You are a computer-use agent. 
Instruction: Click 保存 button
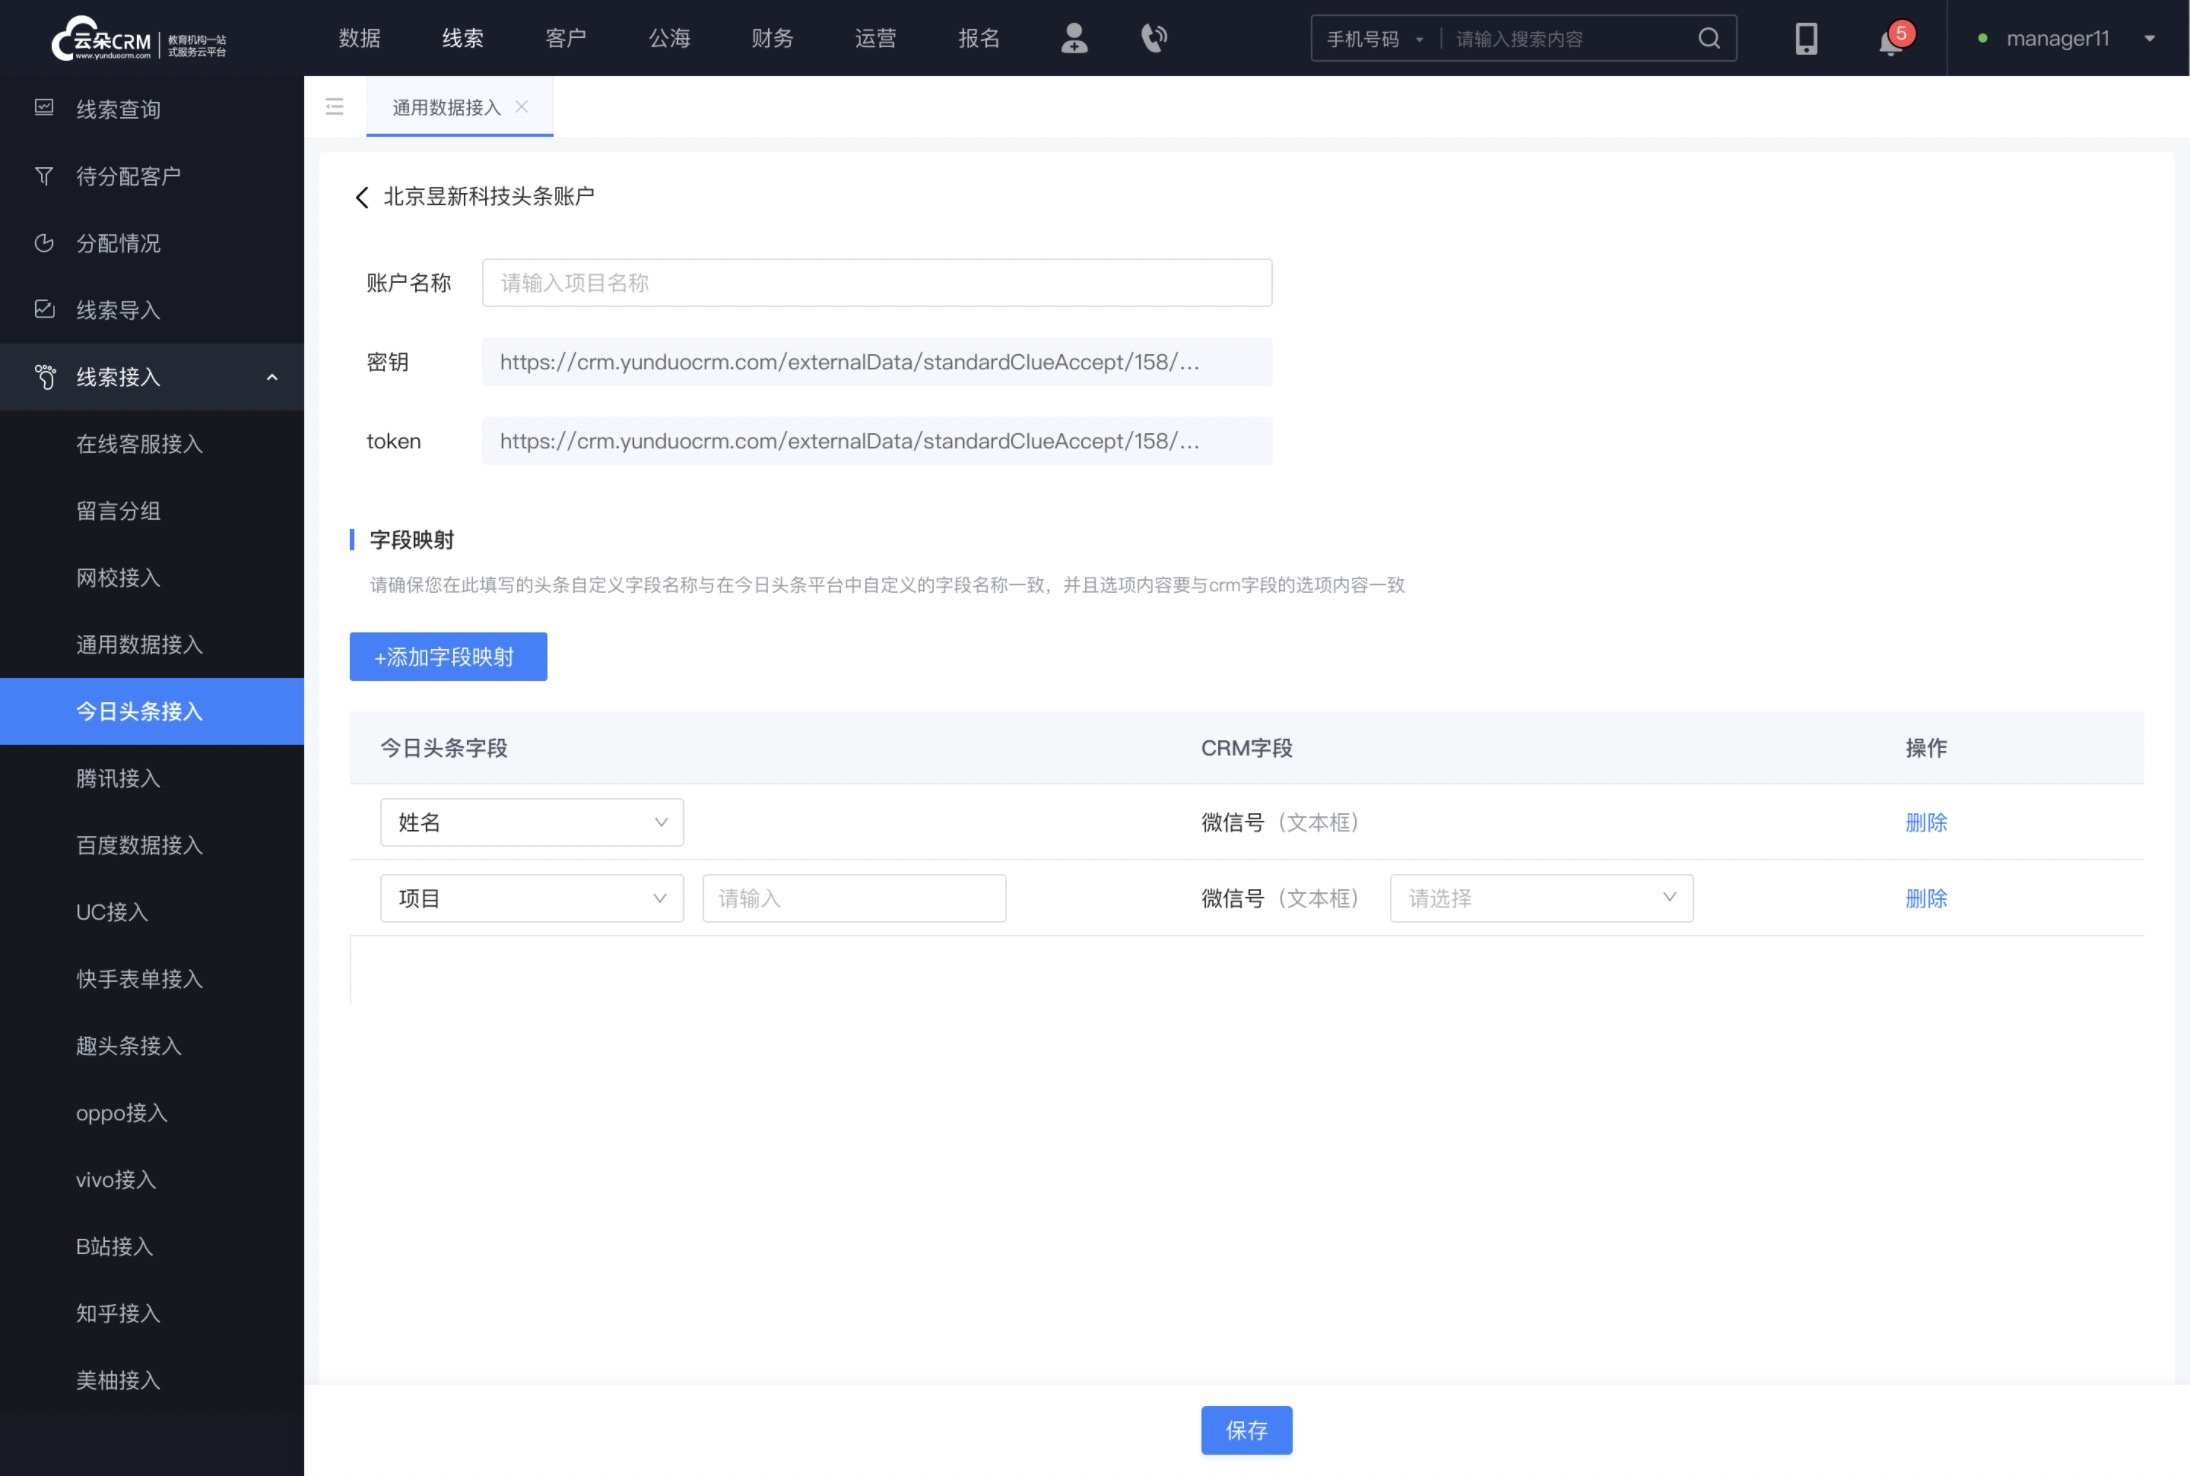pos(1246,1430)
